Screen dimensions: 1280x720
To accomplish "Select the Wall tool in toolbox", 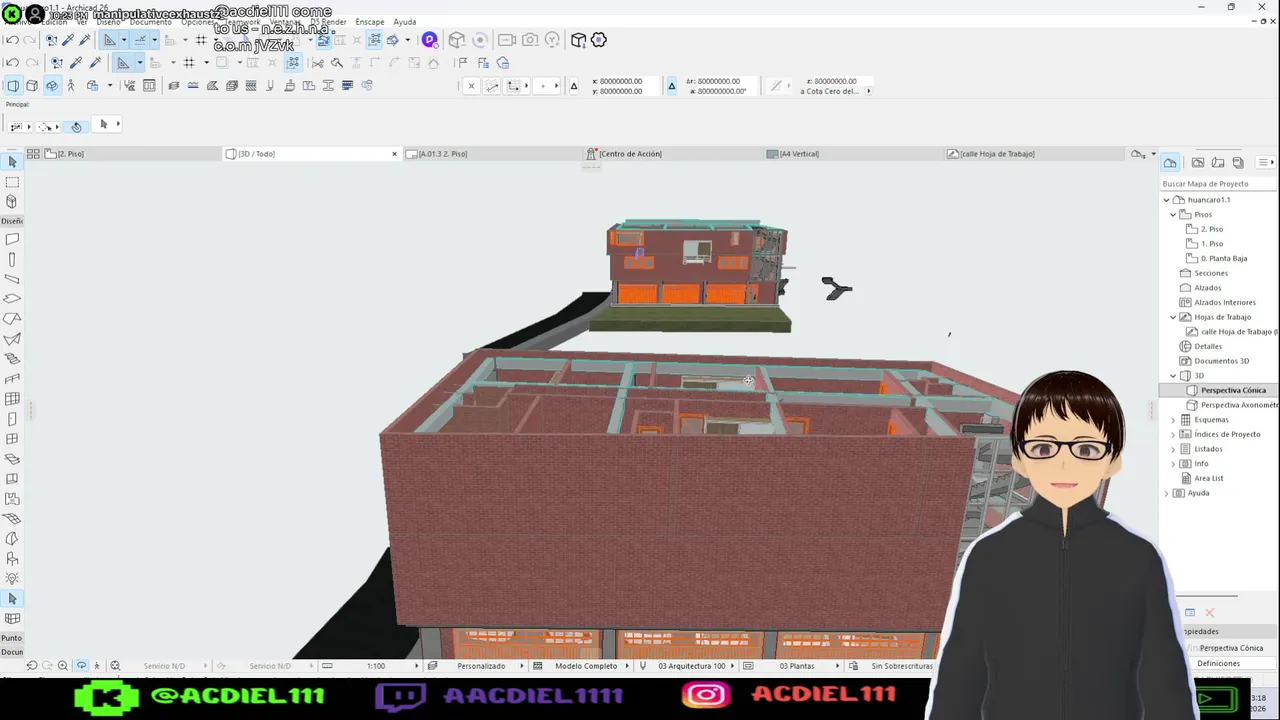I will tap(12, 239).
